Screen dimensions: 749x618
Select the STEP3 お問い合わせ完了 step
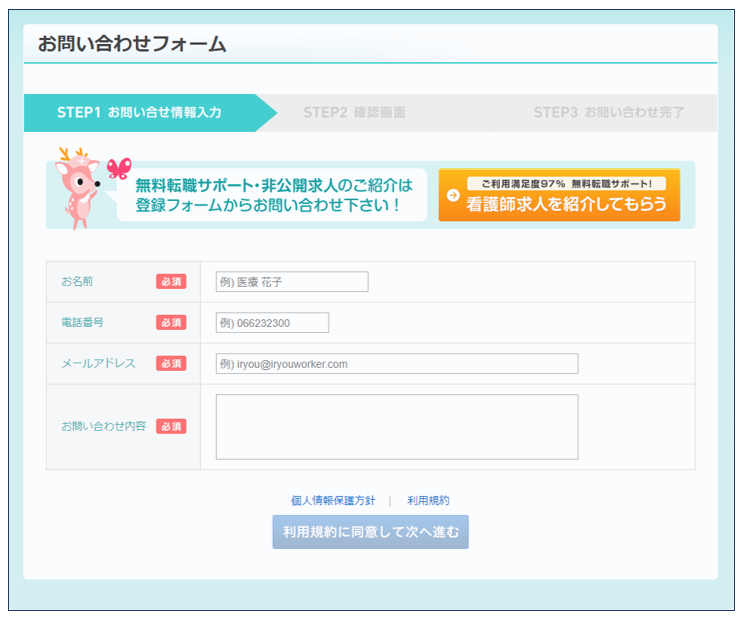pos(608,113)
